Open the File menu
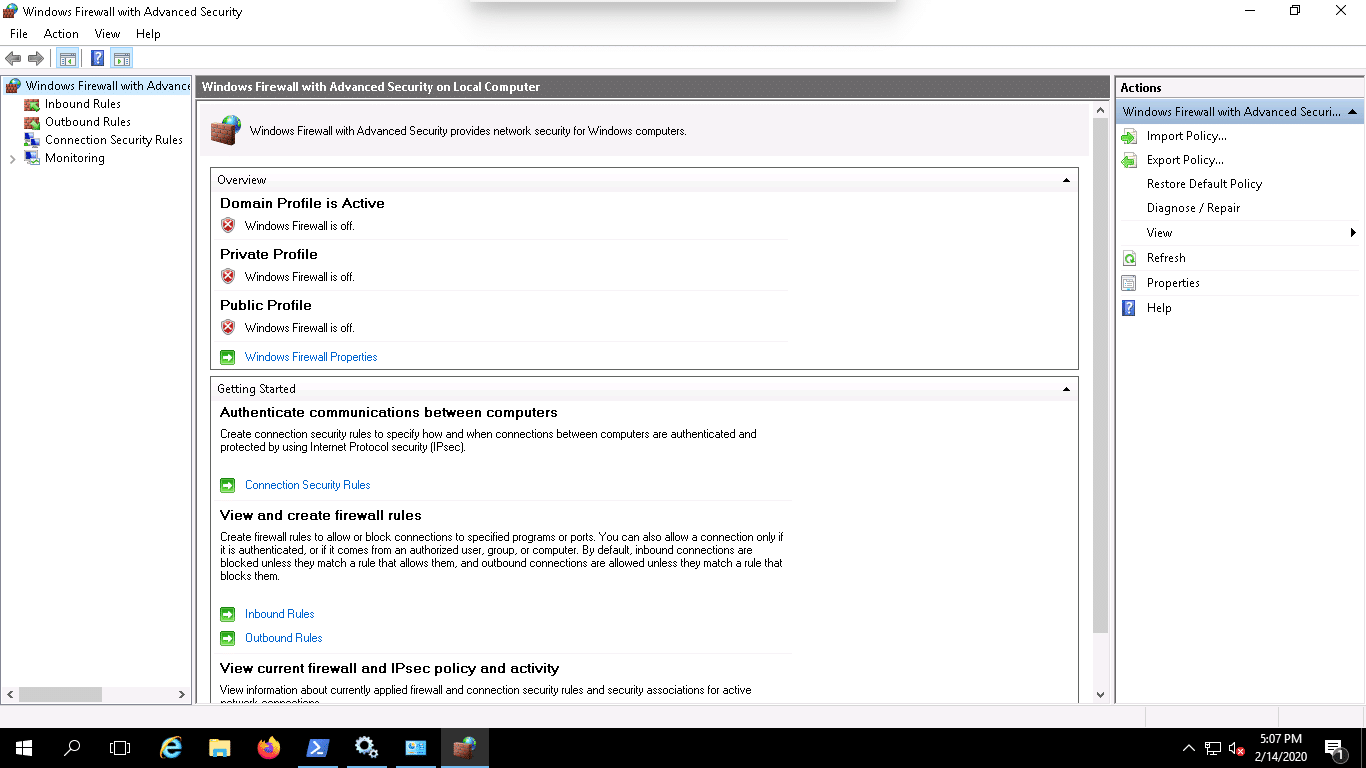1366x768 pixels. (x=18, y=34)
